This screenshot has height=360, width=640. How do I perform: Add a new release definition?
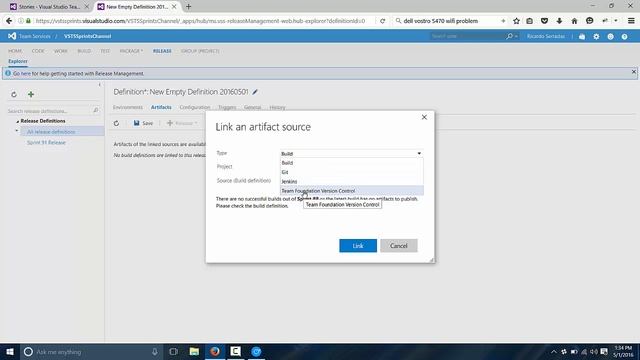click(31, 94)
